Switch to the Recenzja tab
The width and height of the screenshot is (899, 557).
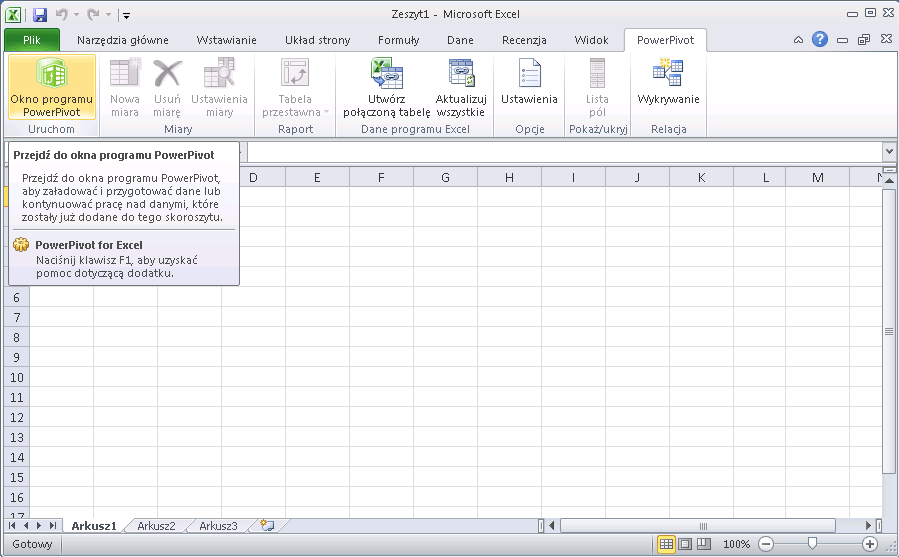[x=524, y=40]
